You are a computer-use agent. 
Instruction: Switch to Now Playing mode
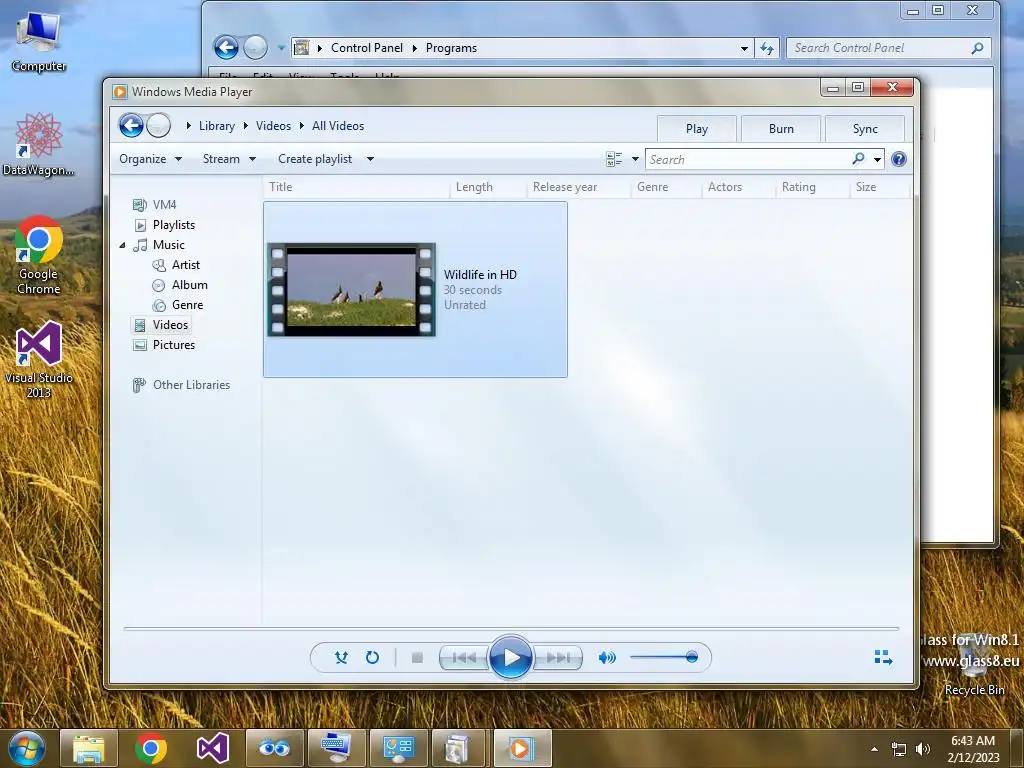[x=883, y=658]
